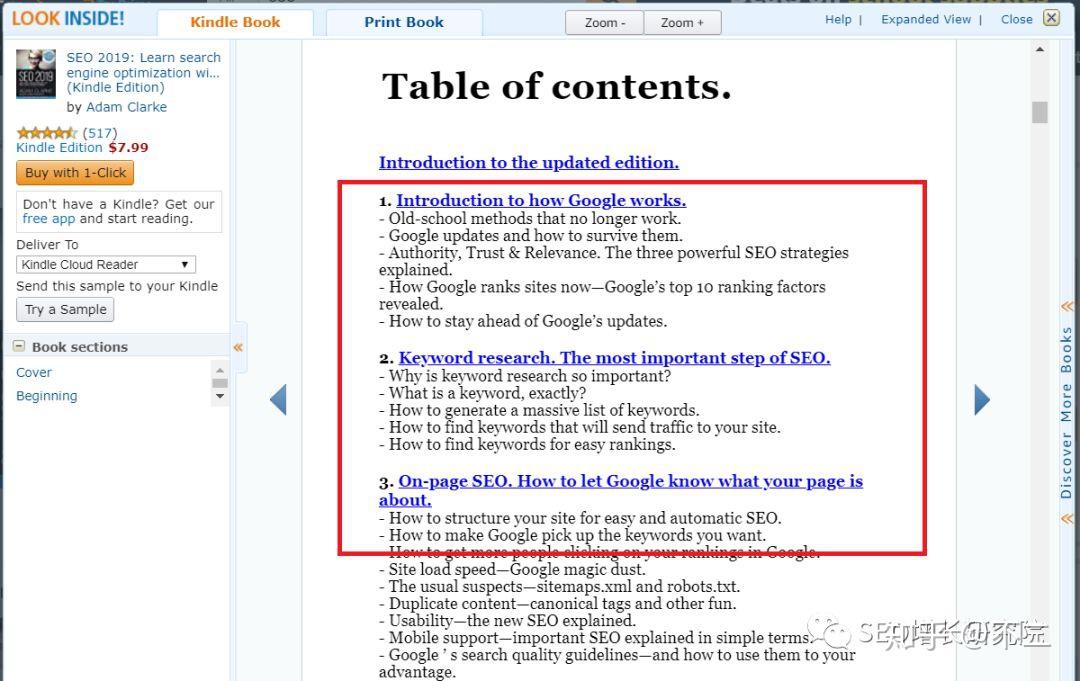Screen dimensions: 1080x681
Task: Click the page scrollbar up arrow
Action: click(1039, 49)
